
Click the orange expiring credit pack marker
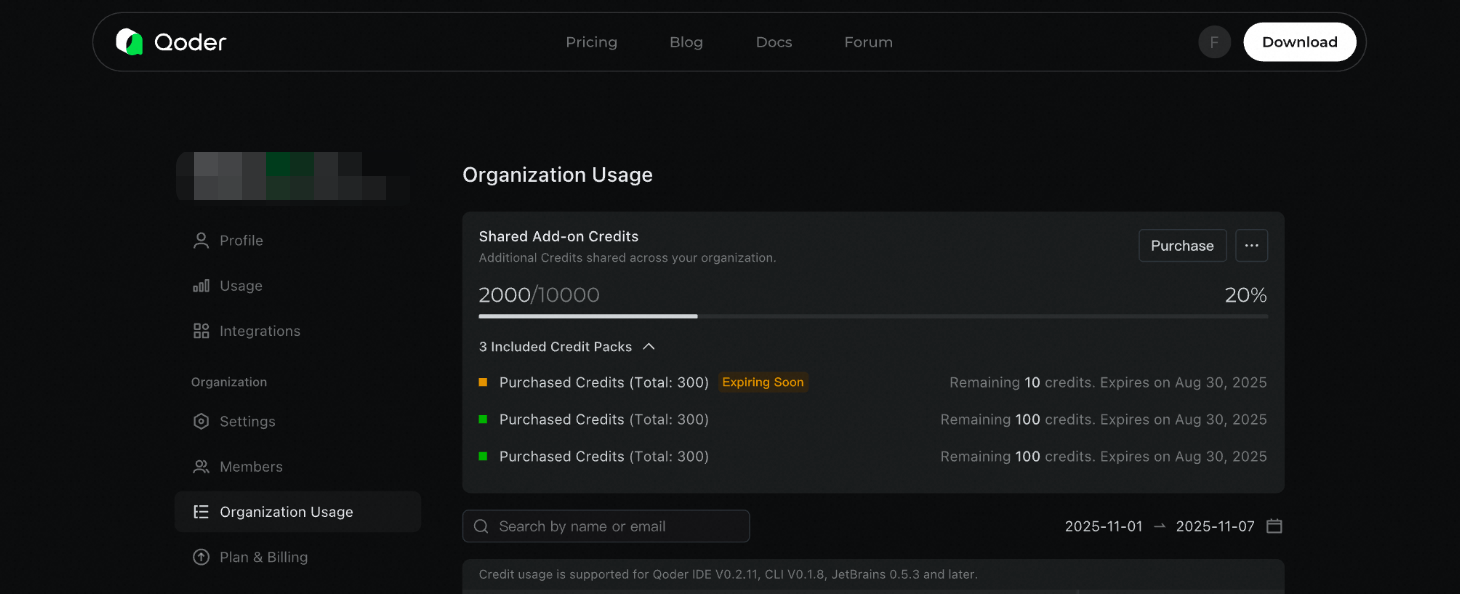(x=483, y=382)
